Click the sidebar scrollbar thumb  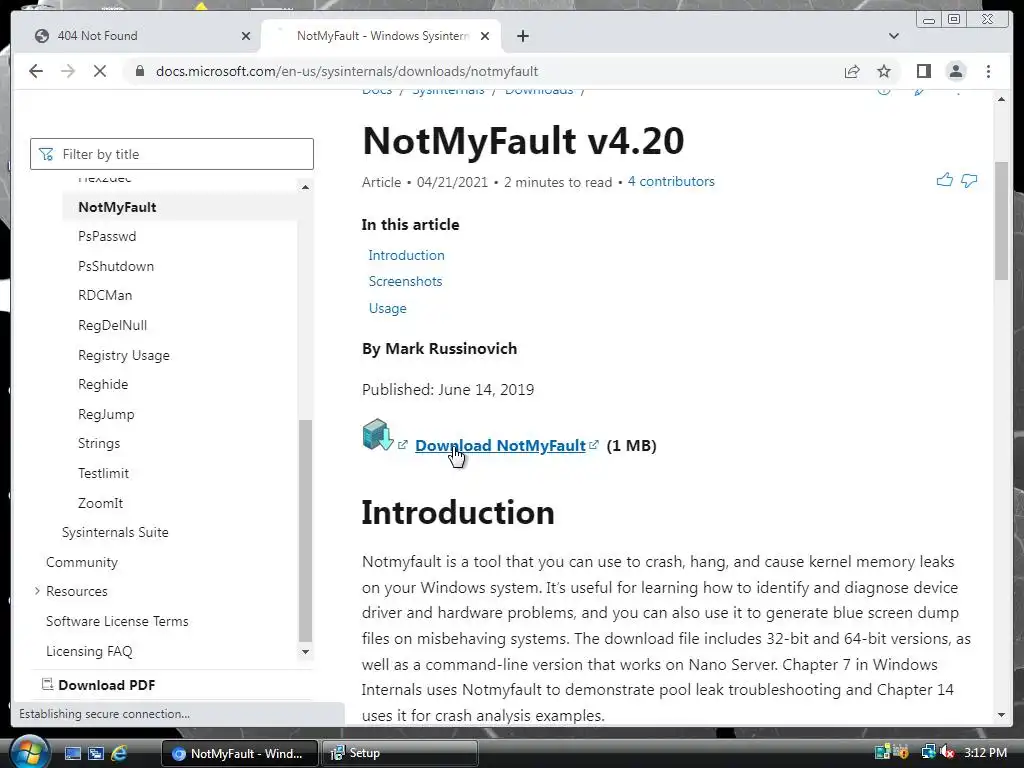[305, 530]
